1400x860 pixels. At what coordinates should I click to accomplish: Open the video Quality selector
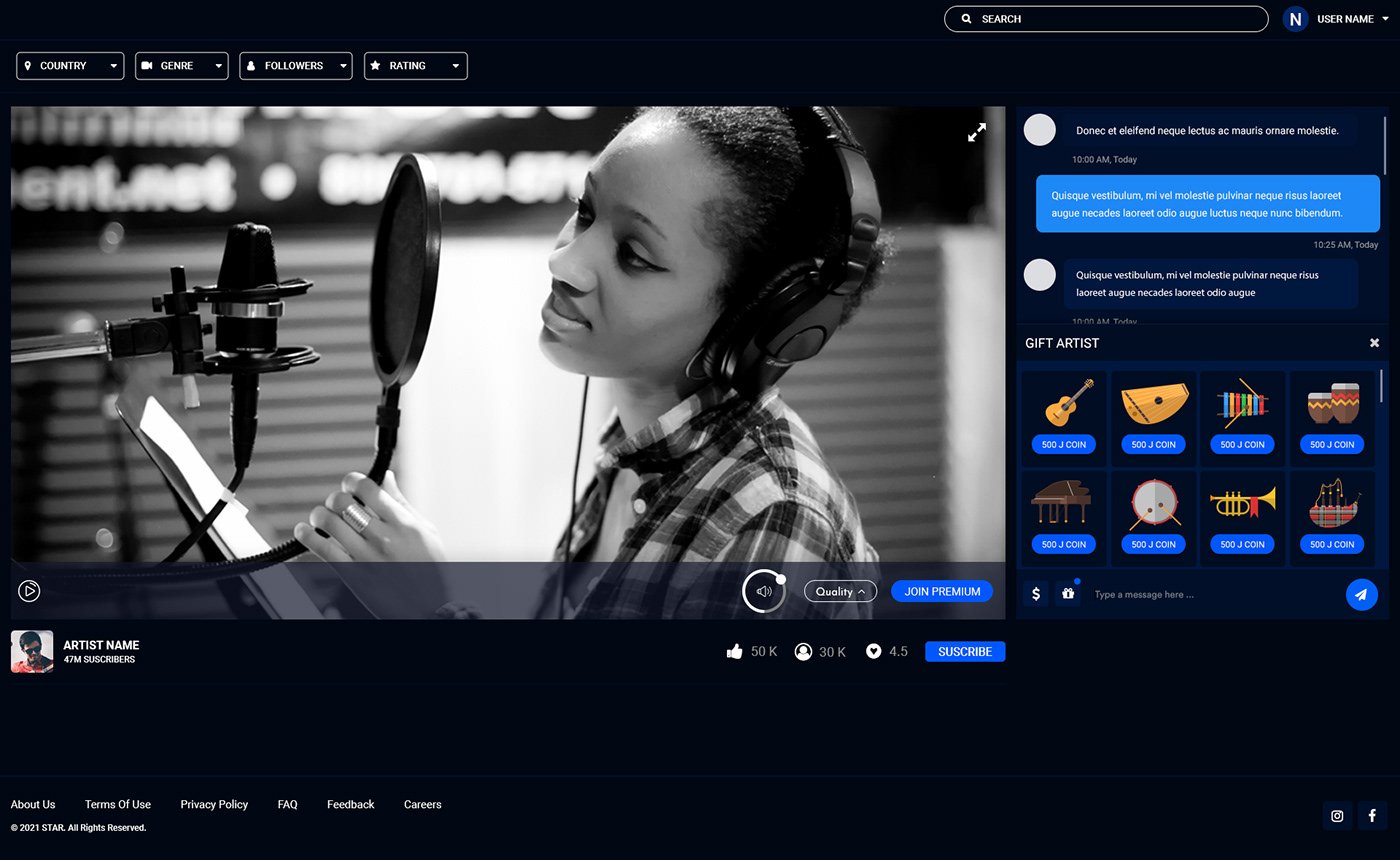[x=840, y=591]
